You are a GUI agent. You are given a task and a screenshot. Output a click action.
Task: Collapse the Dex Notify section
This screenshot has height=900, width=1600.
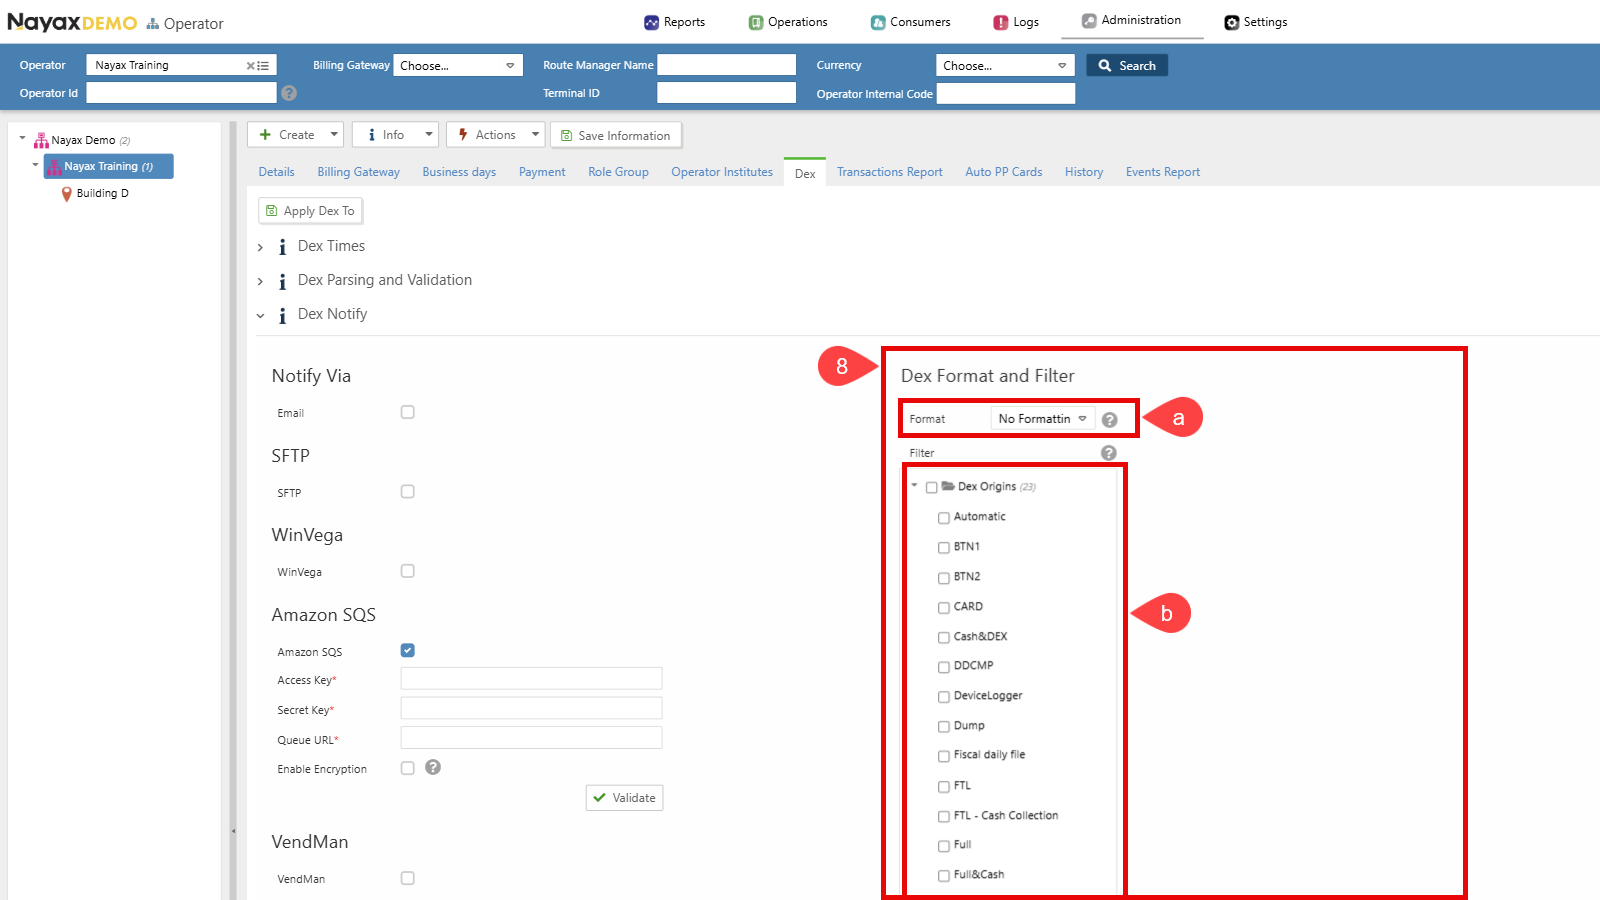pos(260,315)
